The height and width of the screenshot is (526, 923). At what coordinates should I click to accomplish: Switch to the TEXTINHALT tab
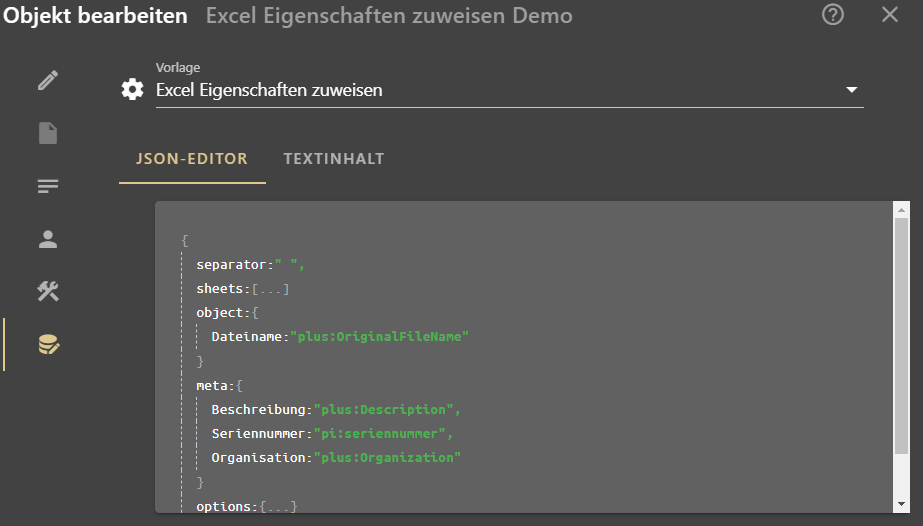pyautogui.click(x=334, y=159)
